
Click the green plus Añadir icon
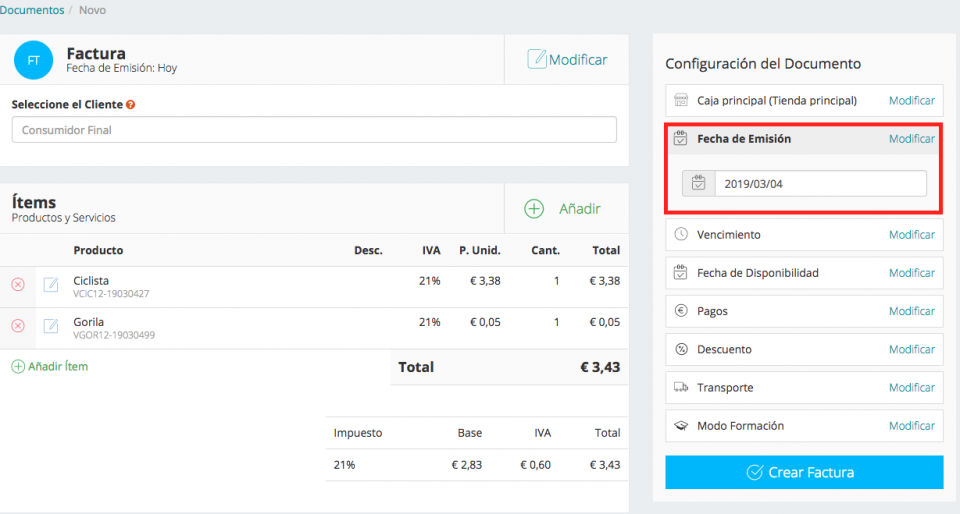click(535, 208)
